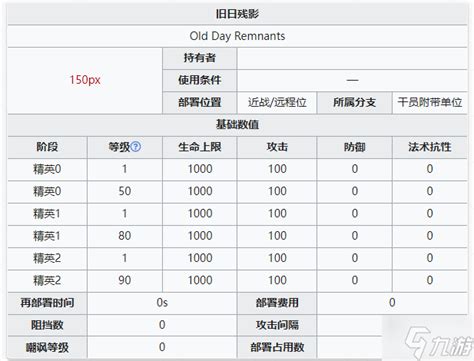The image size is (474, 361).
Task: Select the Old Day Remnants subtitle
Action: tap(237, 36)
